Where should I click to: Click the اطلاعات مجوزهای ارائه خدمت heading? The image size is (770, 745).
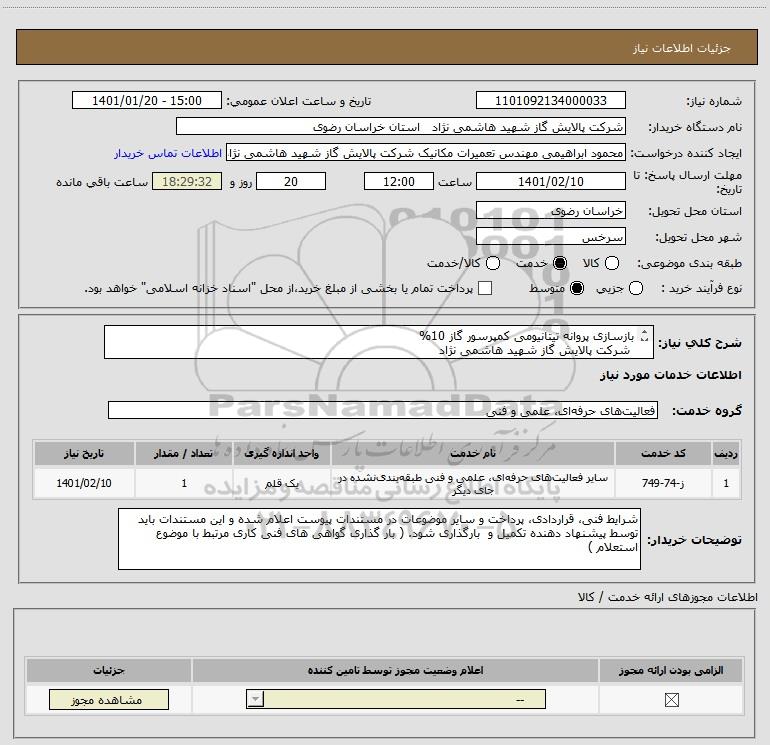668,597
